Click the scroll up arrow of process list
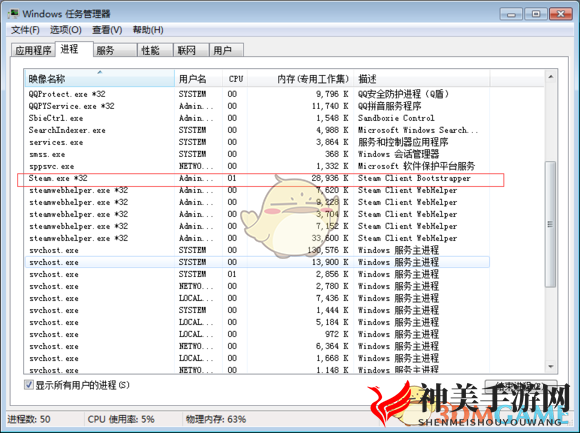 551,77
